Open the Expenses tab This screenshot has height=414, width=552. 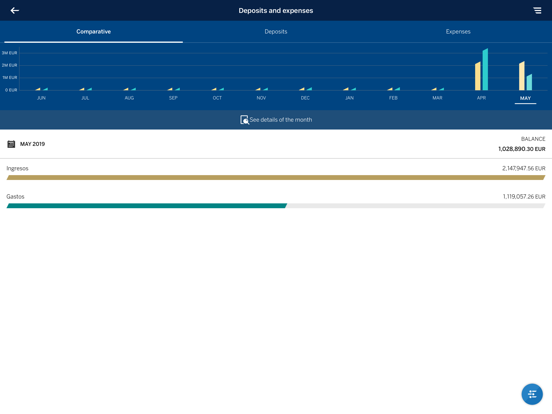click(x=458, y=32)
